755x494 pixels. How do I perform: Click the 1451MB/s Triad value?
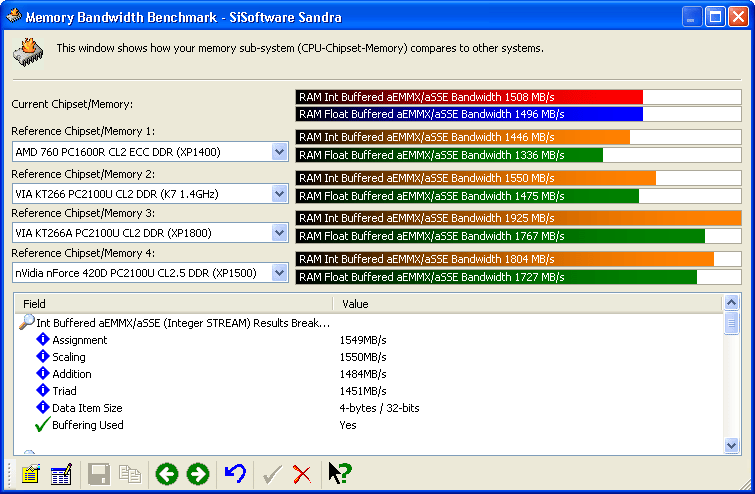(x=363, y=391)
